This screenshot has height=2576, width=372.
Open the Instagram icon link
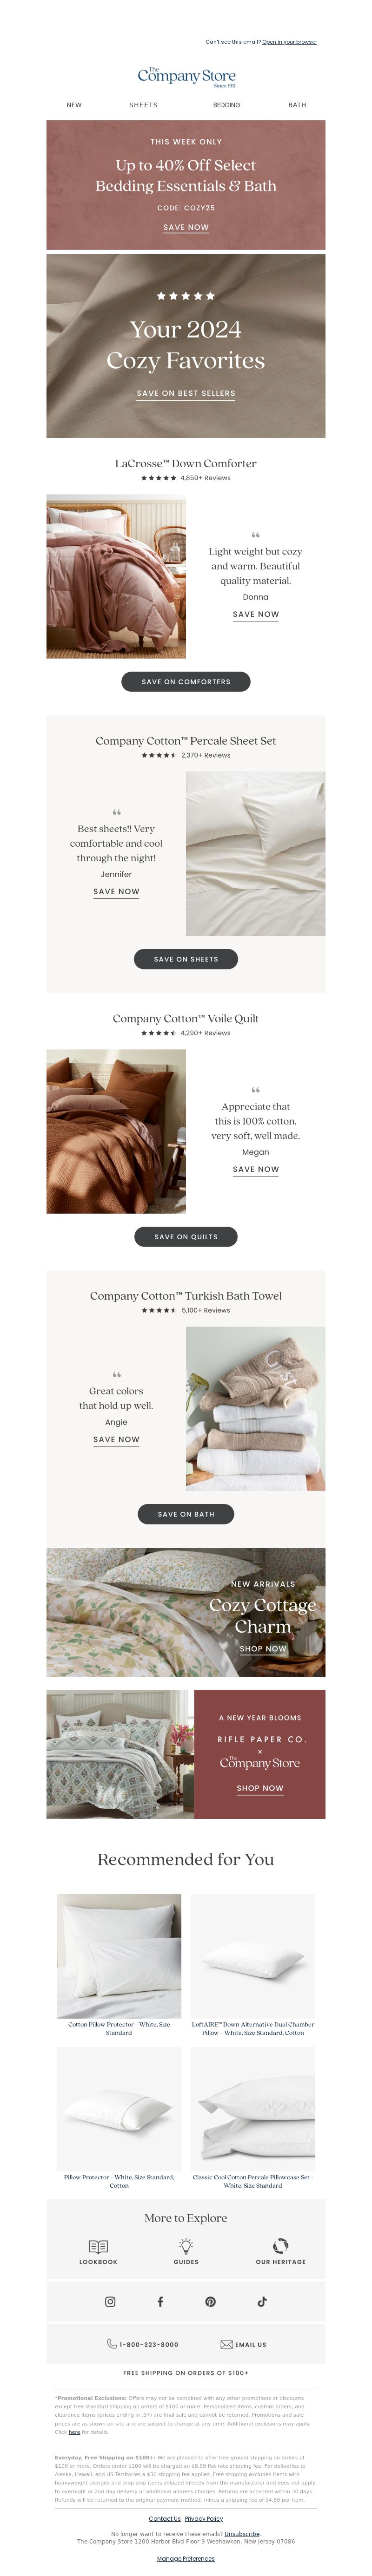pos(110,2301)
